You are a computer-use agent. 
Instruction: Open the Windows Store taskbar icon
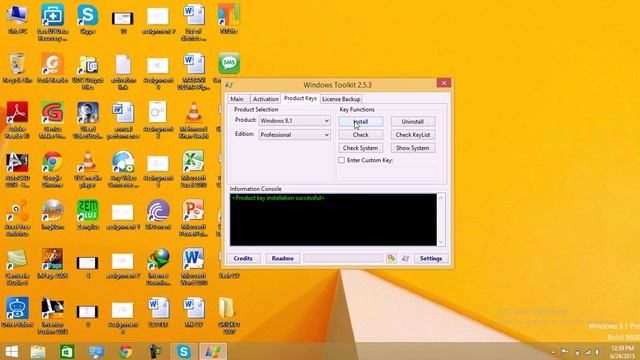coord(67,351)
